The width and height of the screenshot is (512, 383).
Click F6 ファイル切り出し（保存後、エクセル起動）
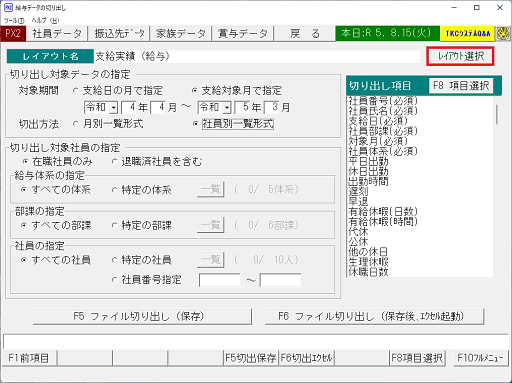click(374, 316)
